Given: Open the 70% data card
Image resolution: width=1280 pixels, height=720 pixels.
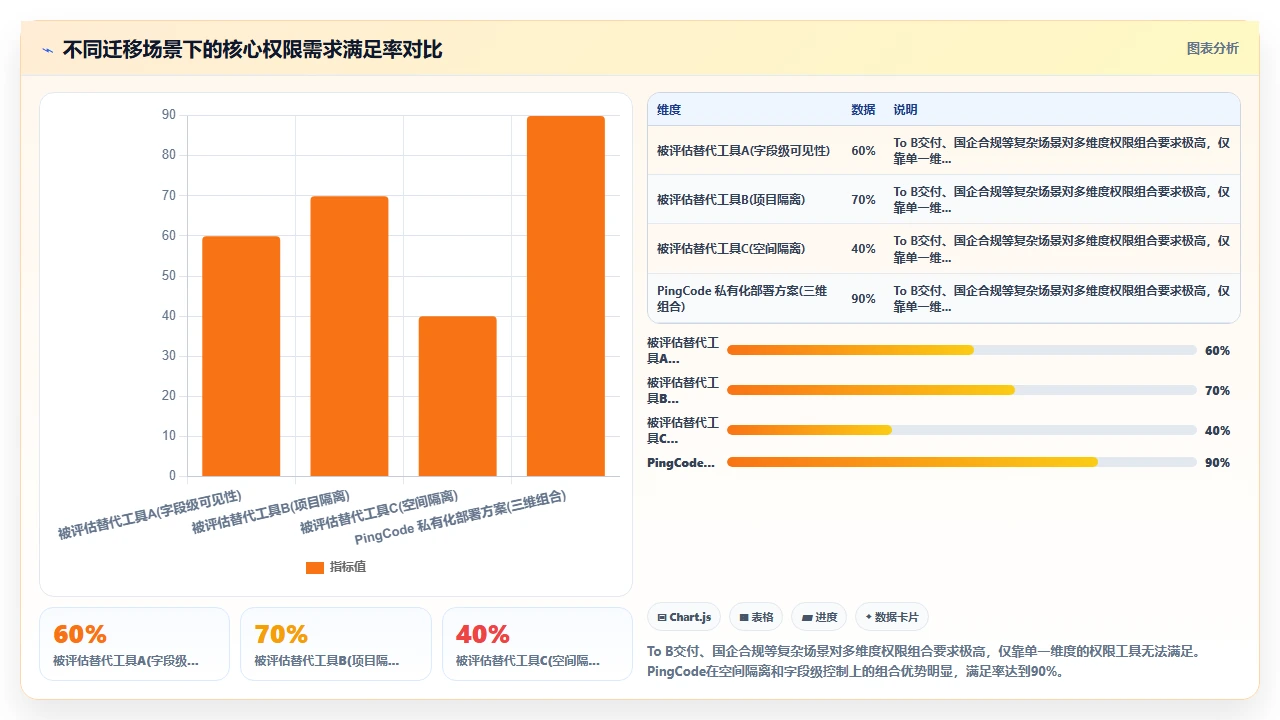Looking at the screenshot, I should [336, 644].
